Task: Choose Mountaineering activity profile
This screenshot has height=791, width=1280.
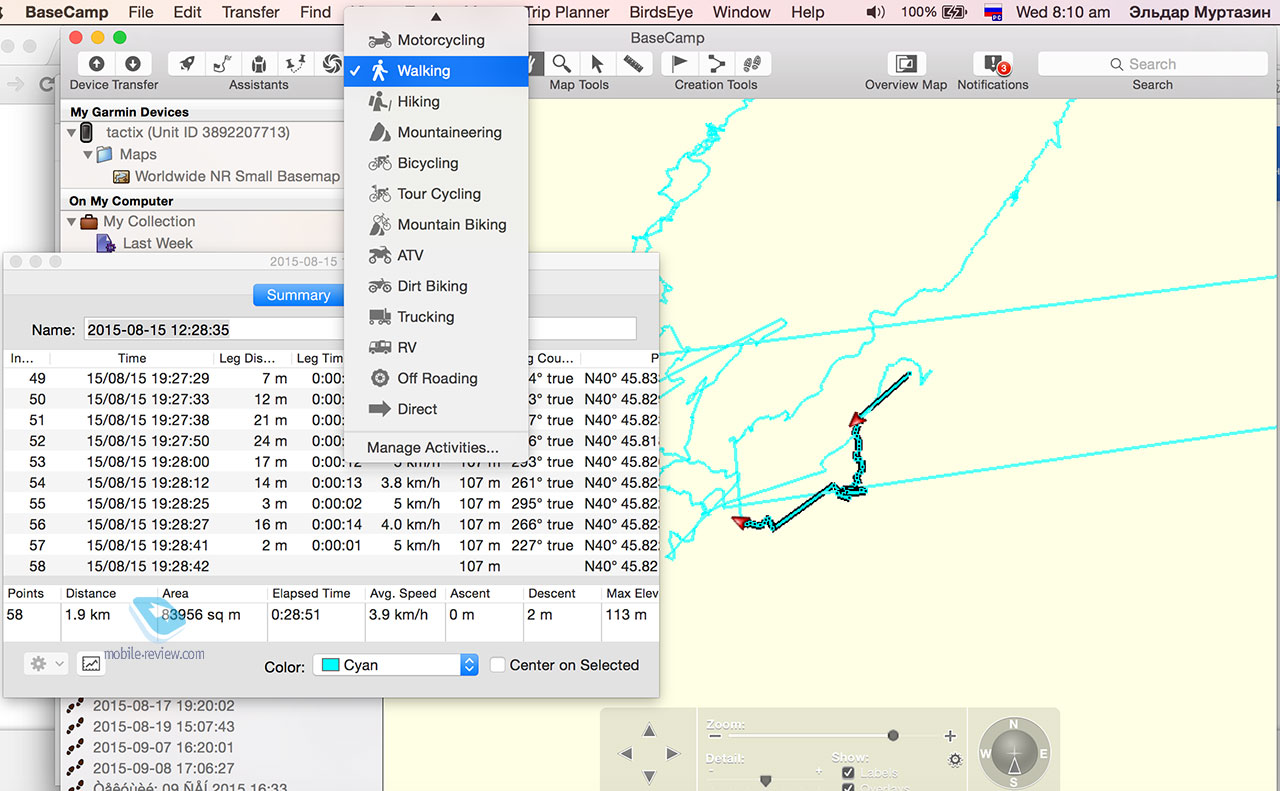Action: [435, 132]
